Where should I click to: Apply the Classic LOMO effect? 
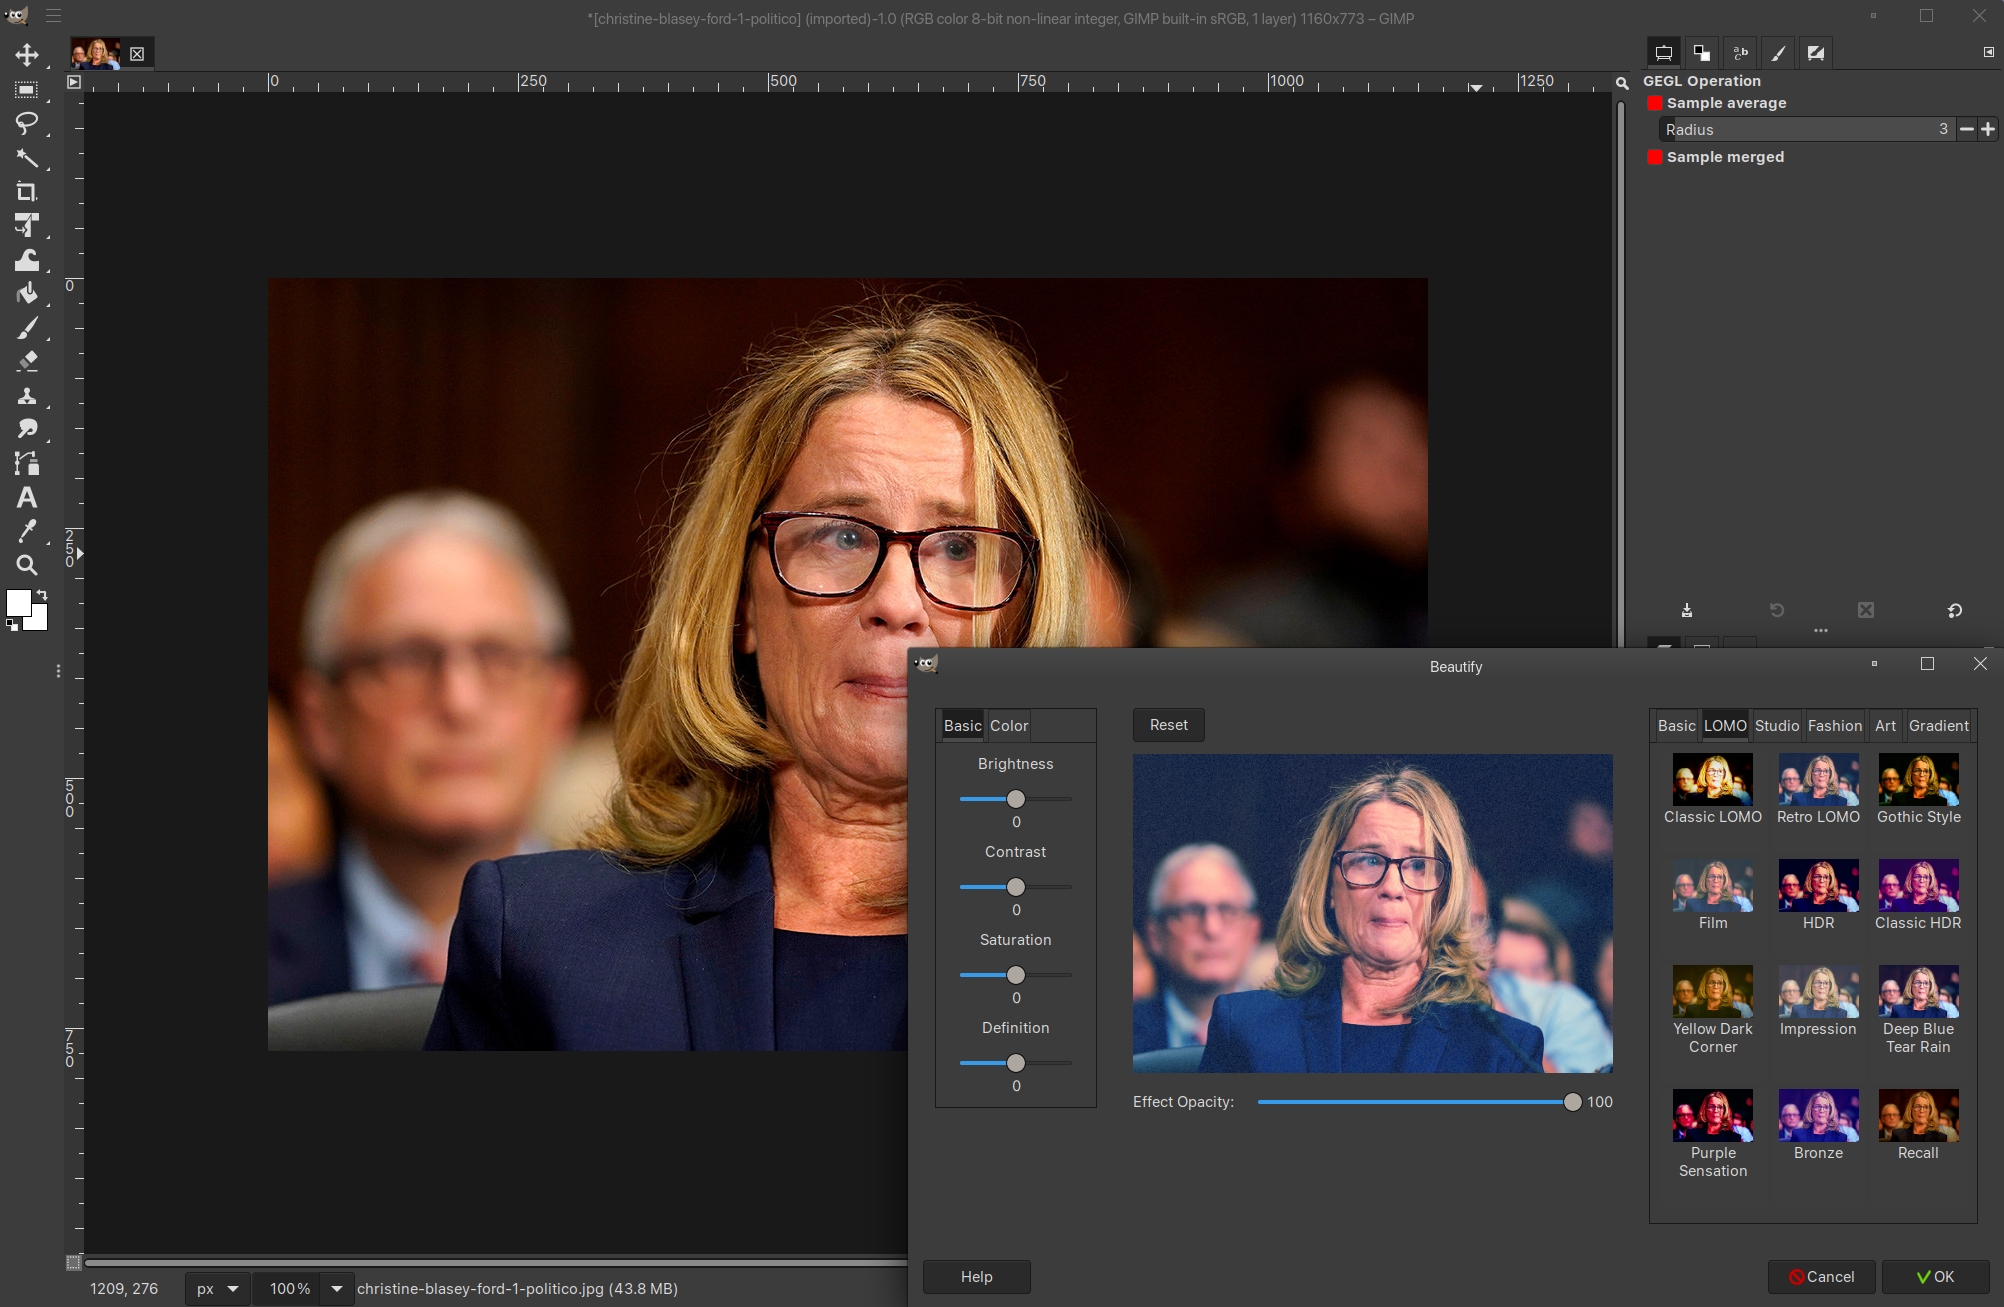[x=1713, y=790]
